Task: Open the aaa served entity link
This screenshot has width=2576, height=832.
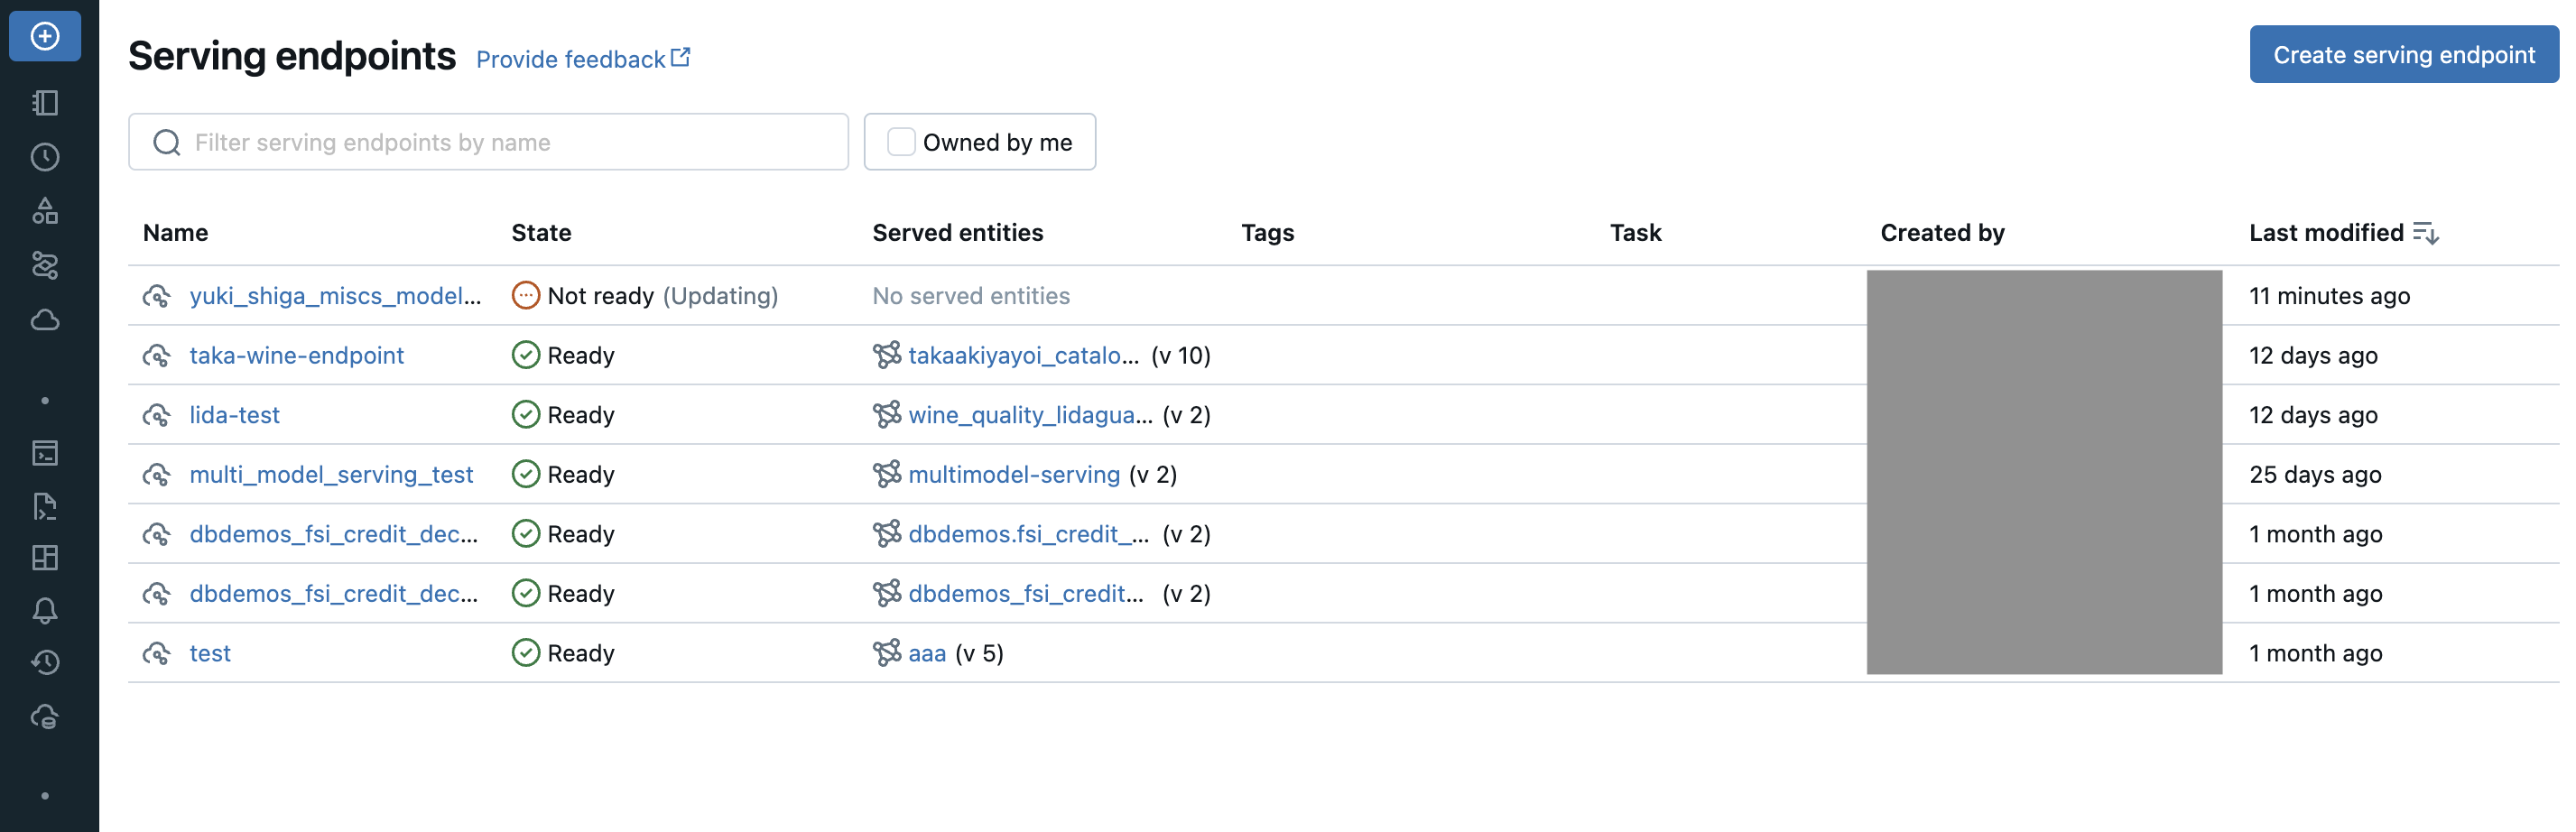Action: tap(926, 653)
